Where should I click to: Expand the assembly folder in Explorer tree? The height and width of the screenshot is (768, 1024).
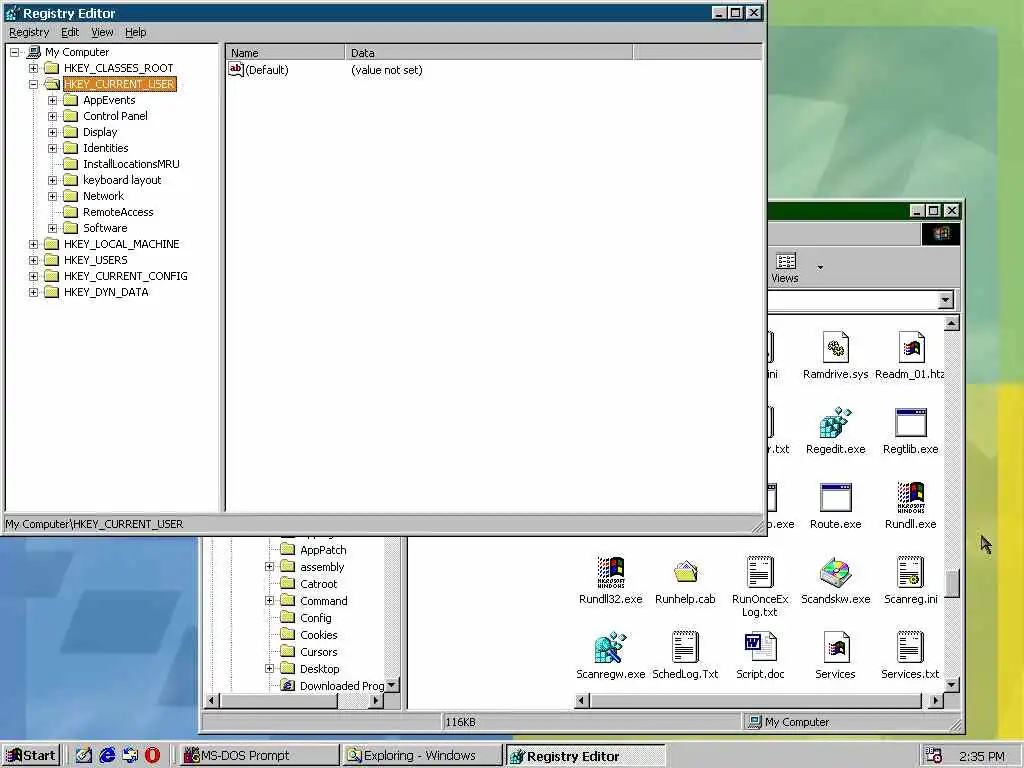click(x=269, y=567)
